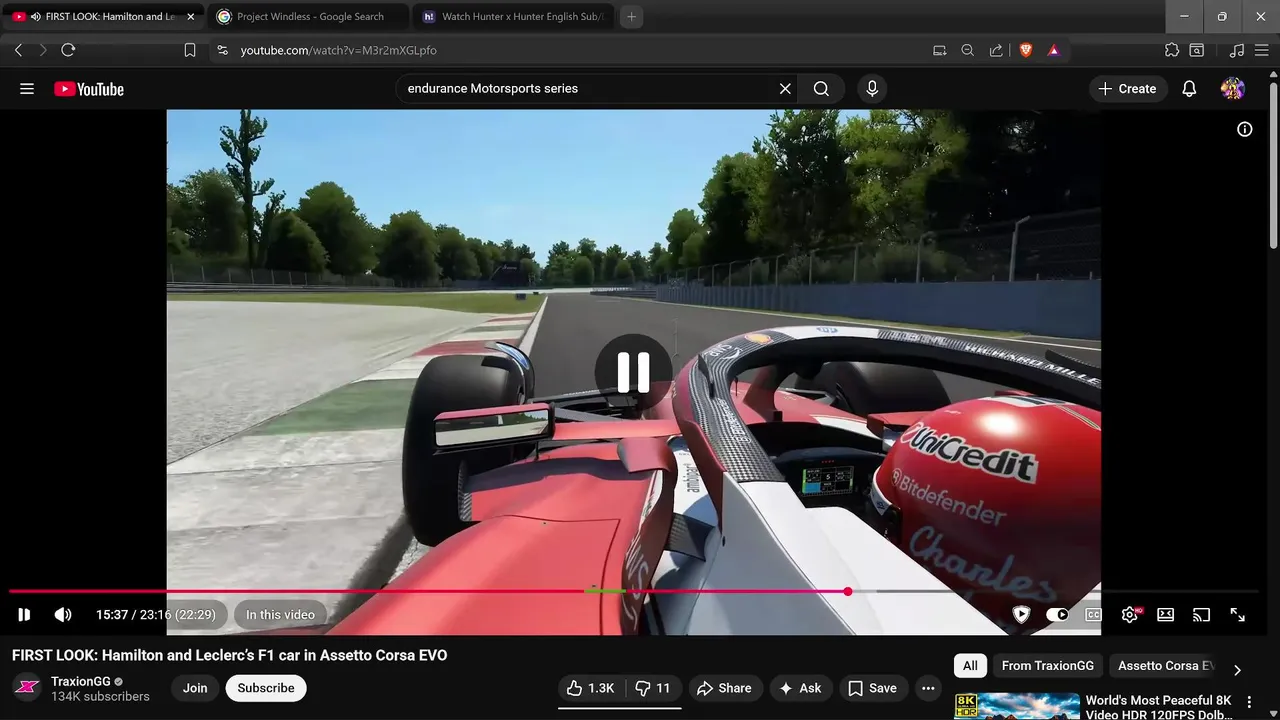Close the YouTube browser tab
This screenshot has width=1280, height=720.
[x=190, y=17]
